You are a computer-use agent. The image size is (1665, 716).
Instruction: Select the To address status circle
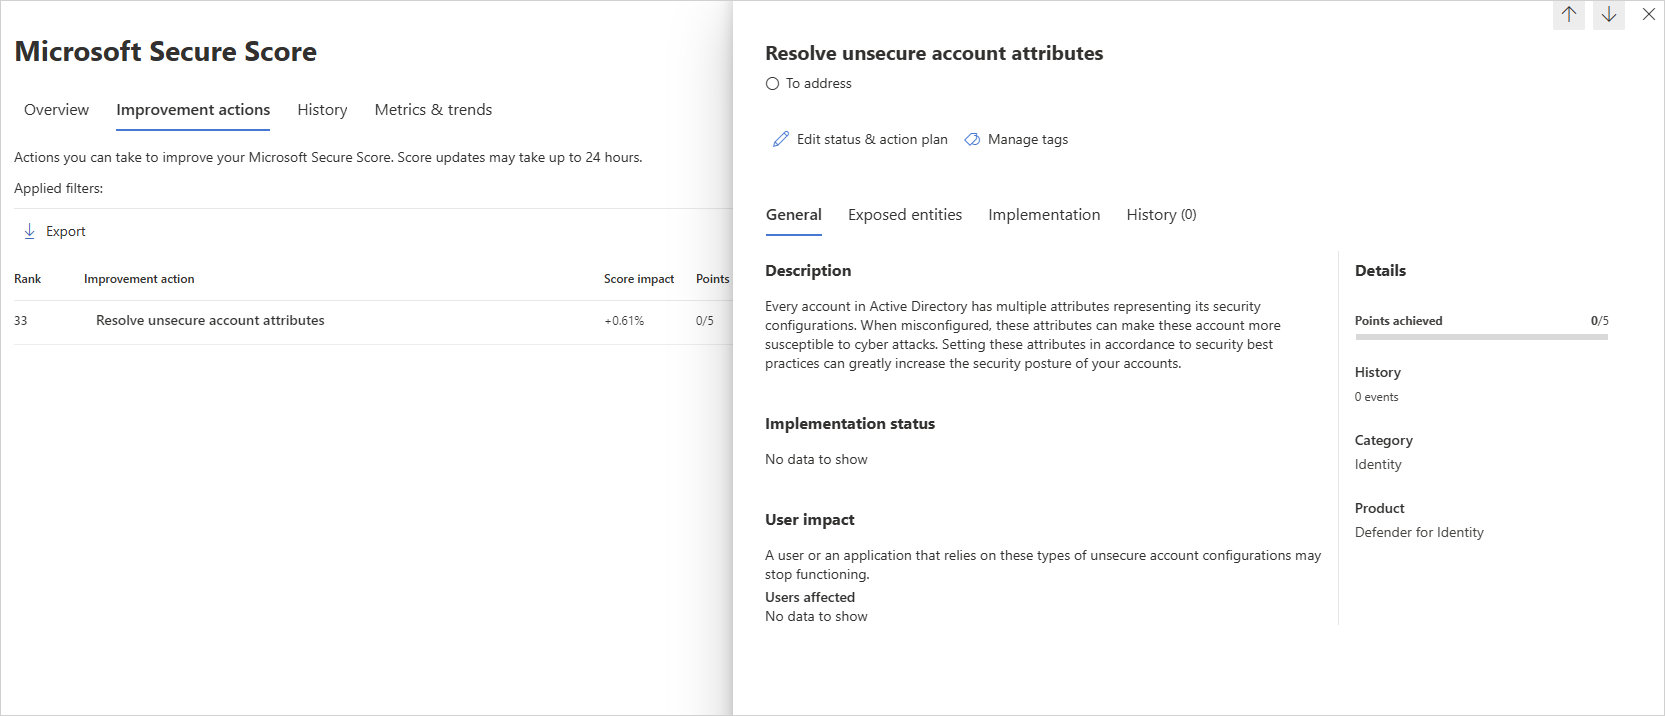tap(772, 84)
